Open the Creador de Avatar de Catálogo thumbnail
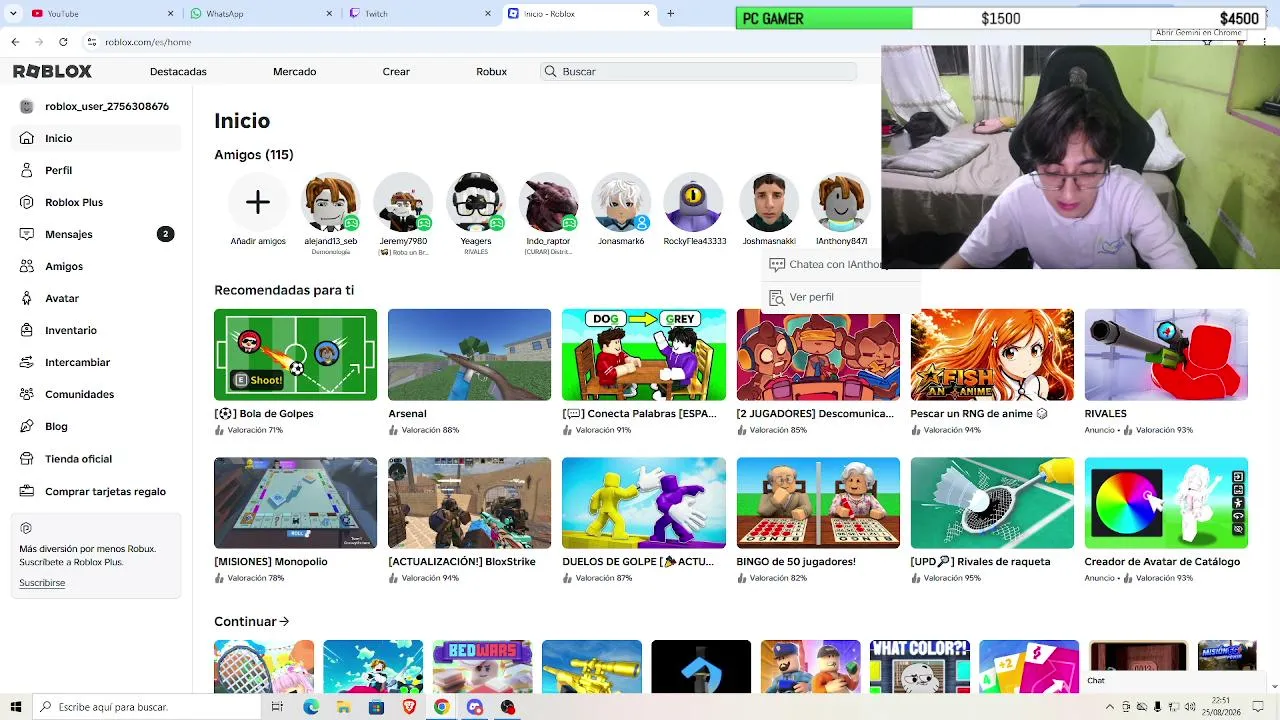1280x720 pixels. coord(1166,503)
